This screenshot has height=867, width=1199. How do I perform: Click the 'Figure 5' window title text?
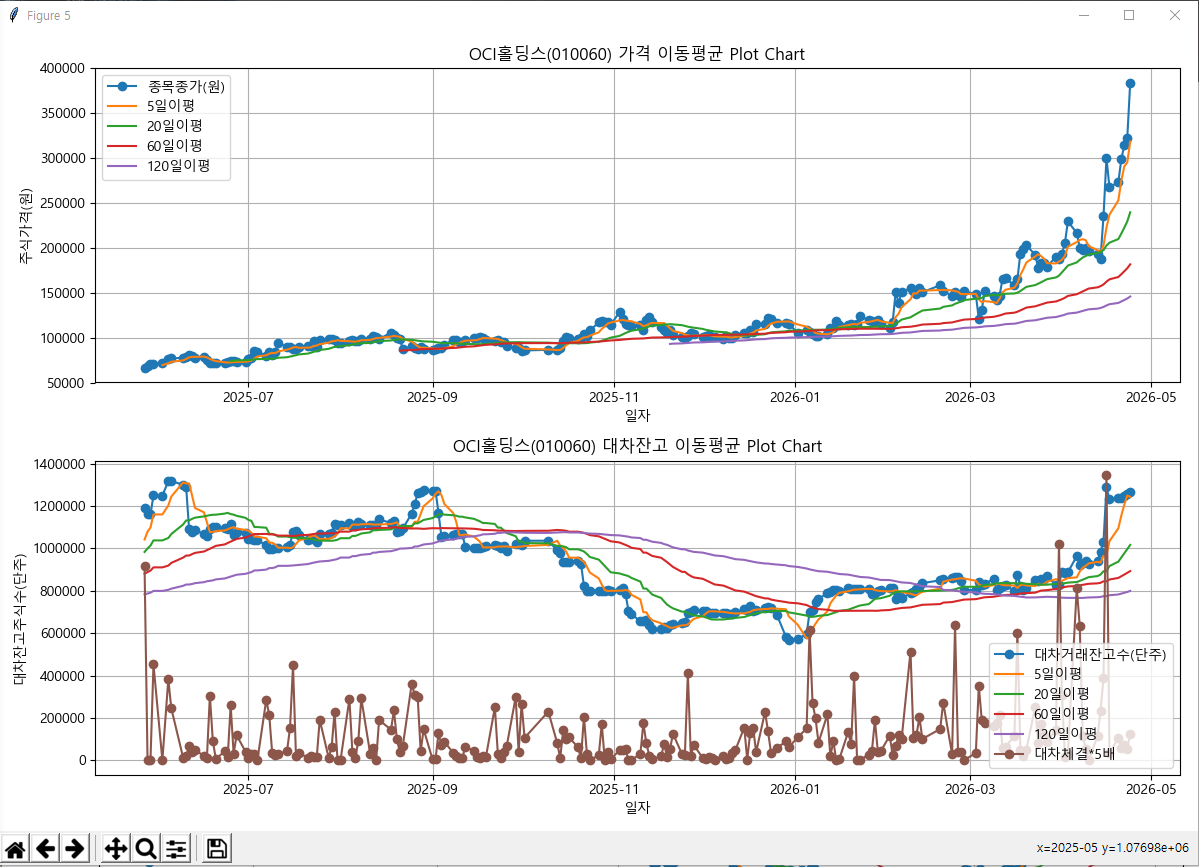coord(49,16)
